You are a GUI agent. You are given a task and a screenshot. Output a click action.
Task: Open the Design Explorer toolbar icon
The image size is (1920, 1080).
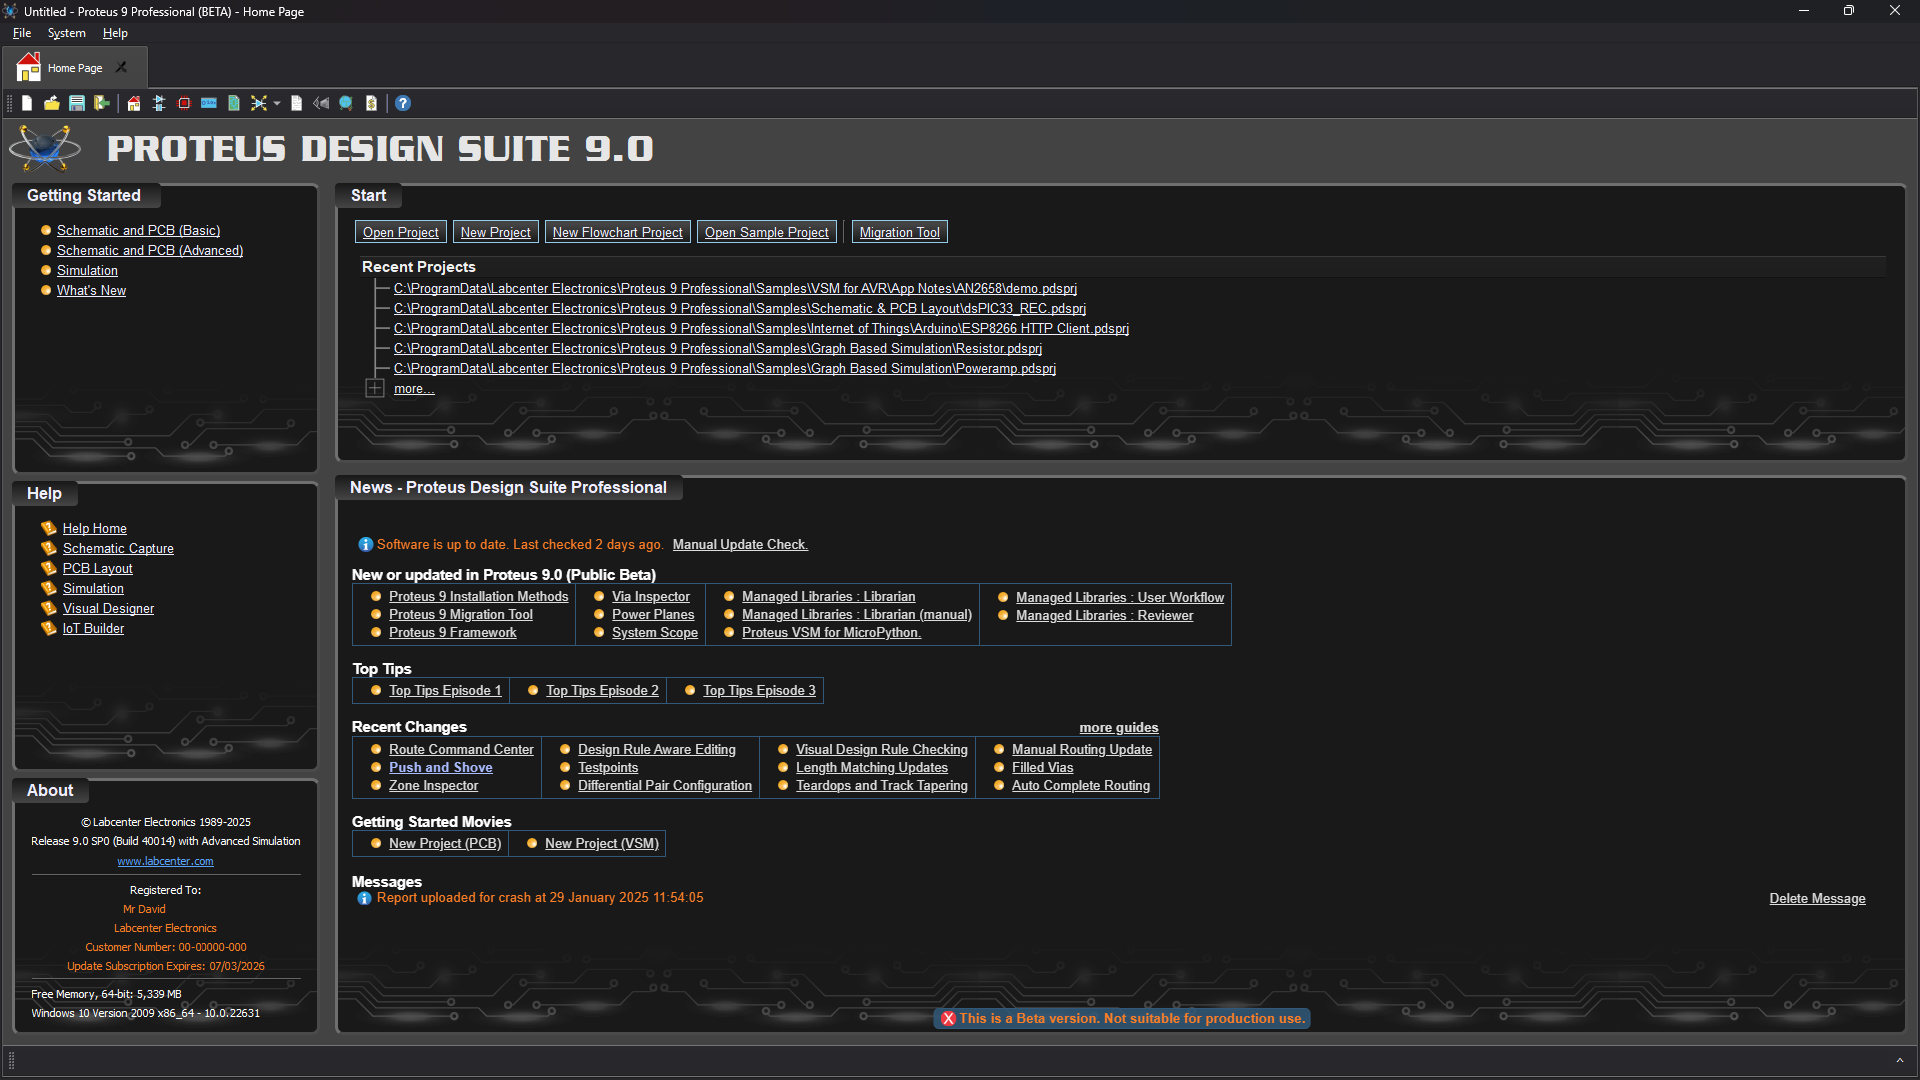tap(346, 103)
